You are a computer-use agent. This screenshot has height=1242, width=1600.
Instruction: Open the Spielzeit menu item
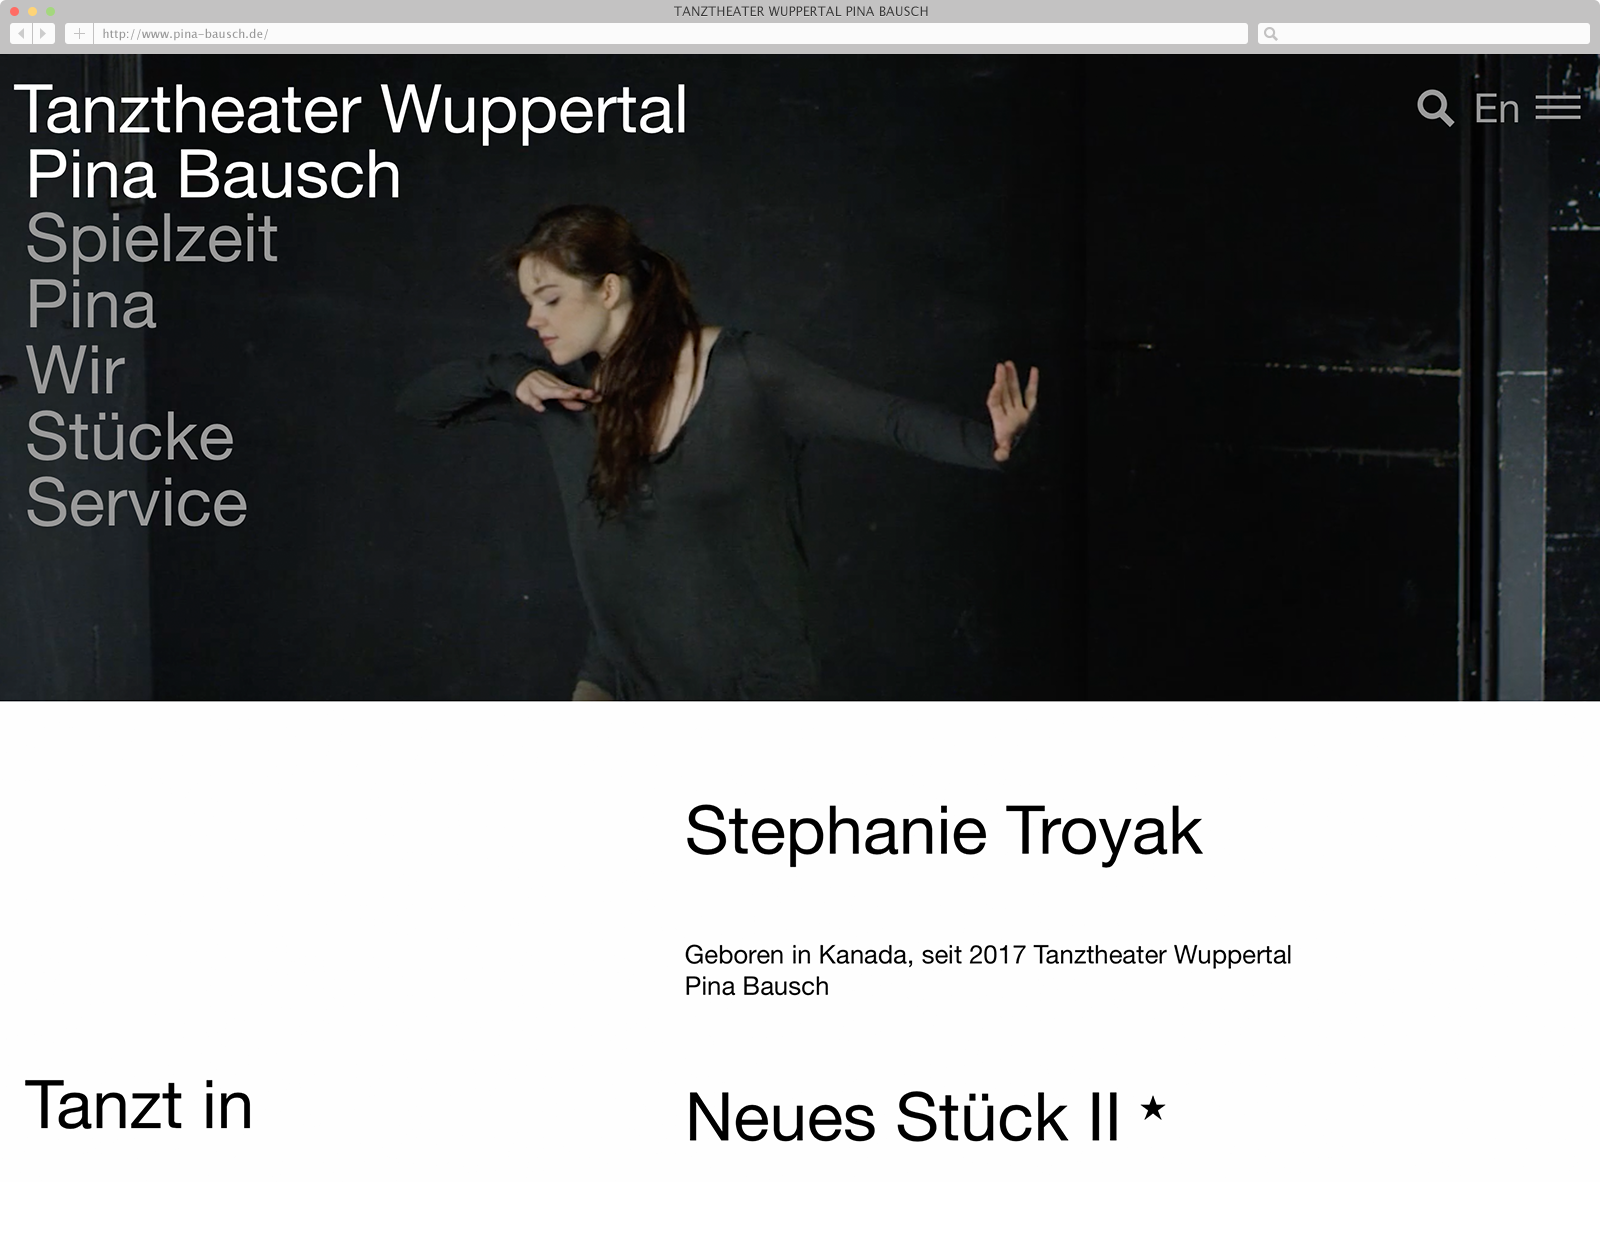click(x=152, y=239)
